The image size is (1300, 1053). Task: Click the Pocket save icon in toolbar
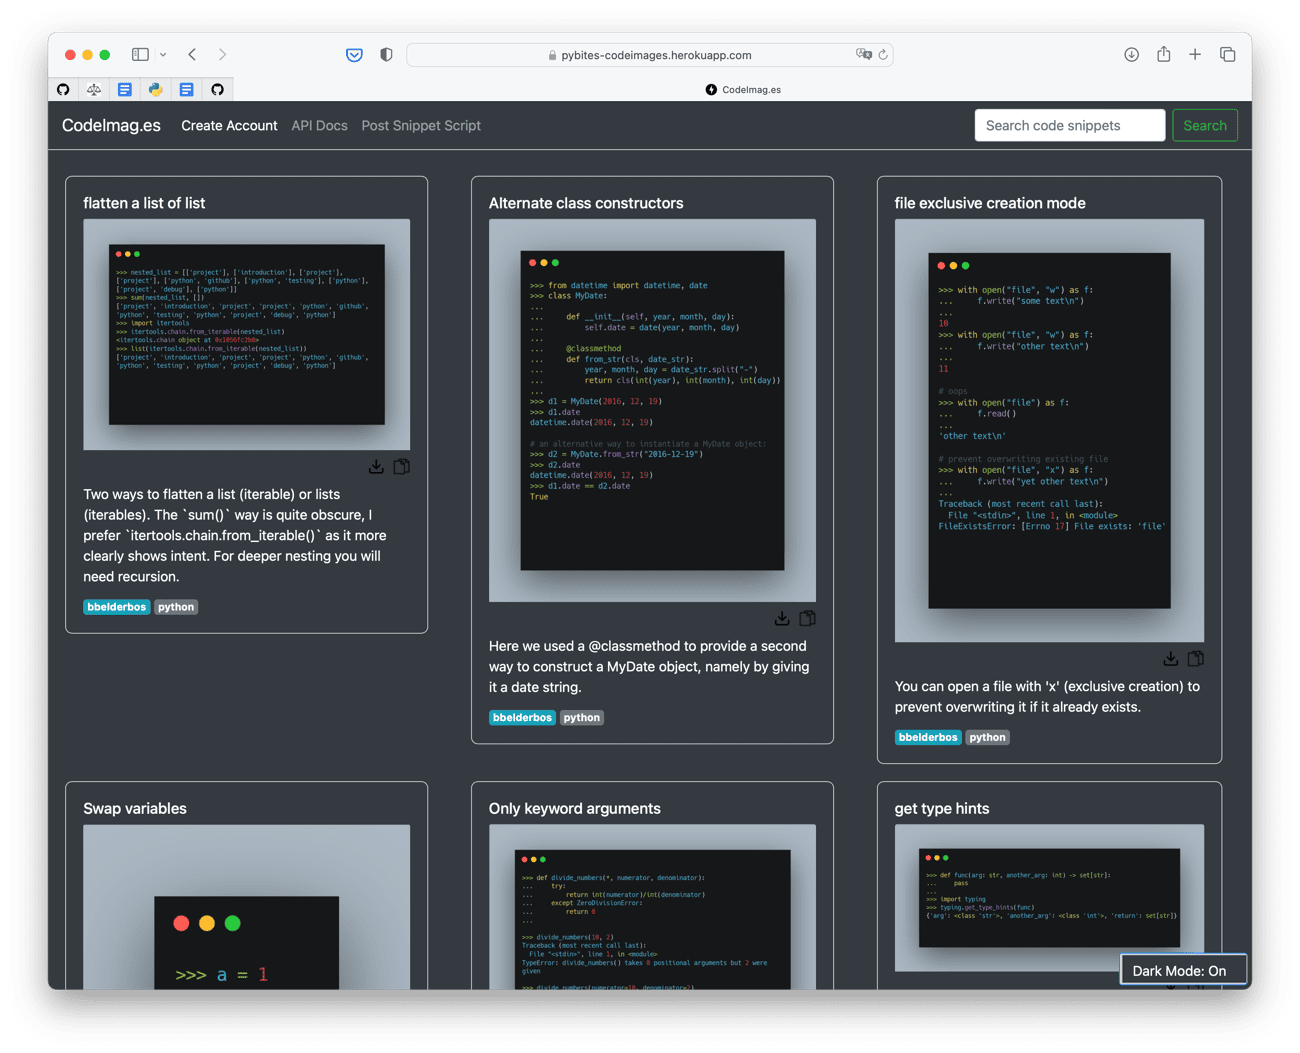pos(354,55)
